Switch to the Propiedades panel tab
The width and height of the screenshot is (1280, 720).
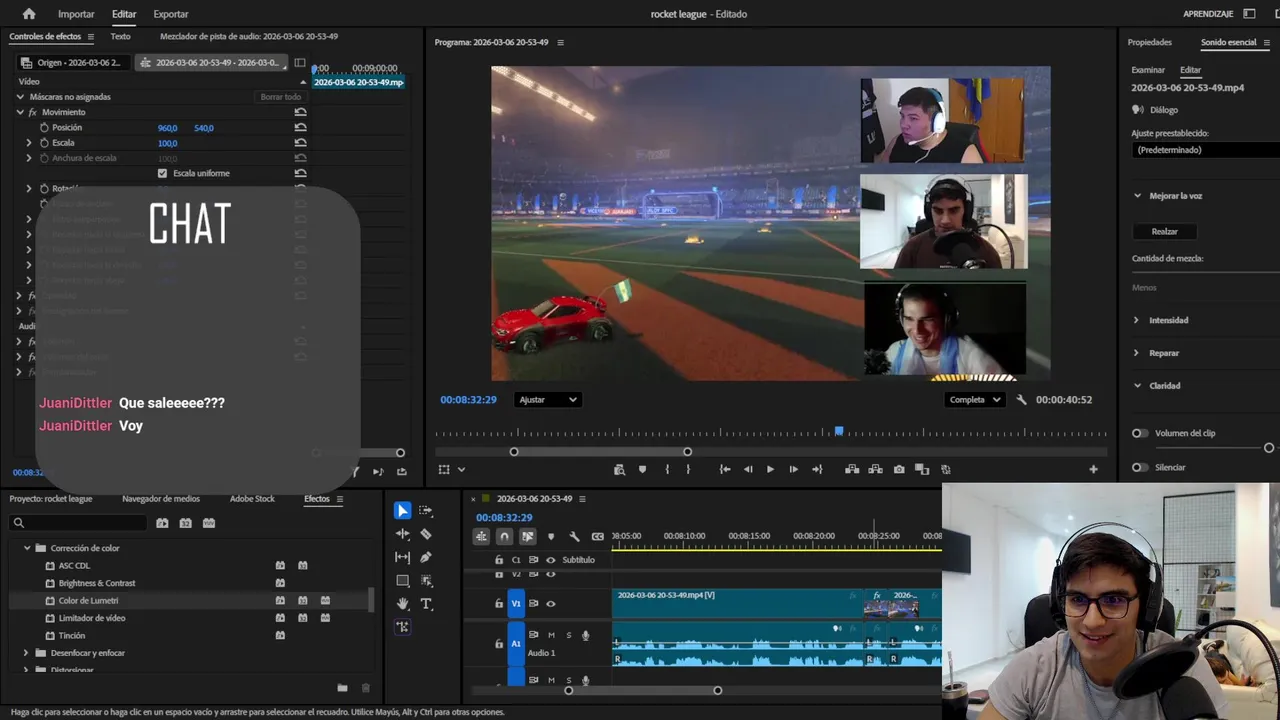tap(1150, 42)
